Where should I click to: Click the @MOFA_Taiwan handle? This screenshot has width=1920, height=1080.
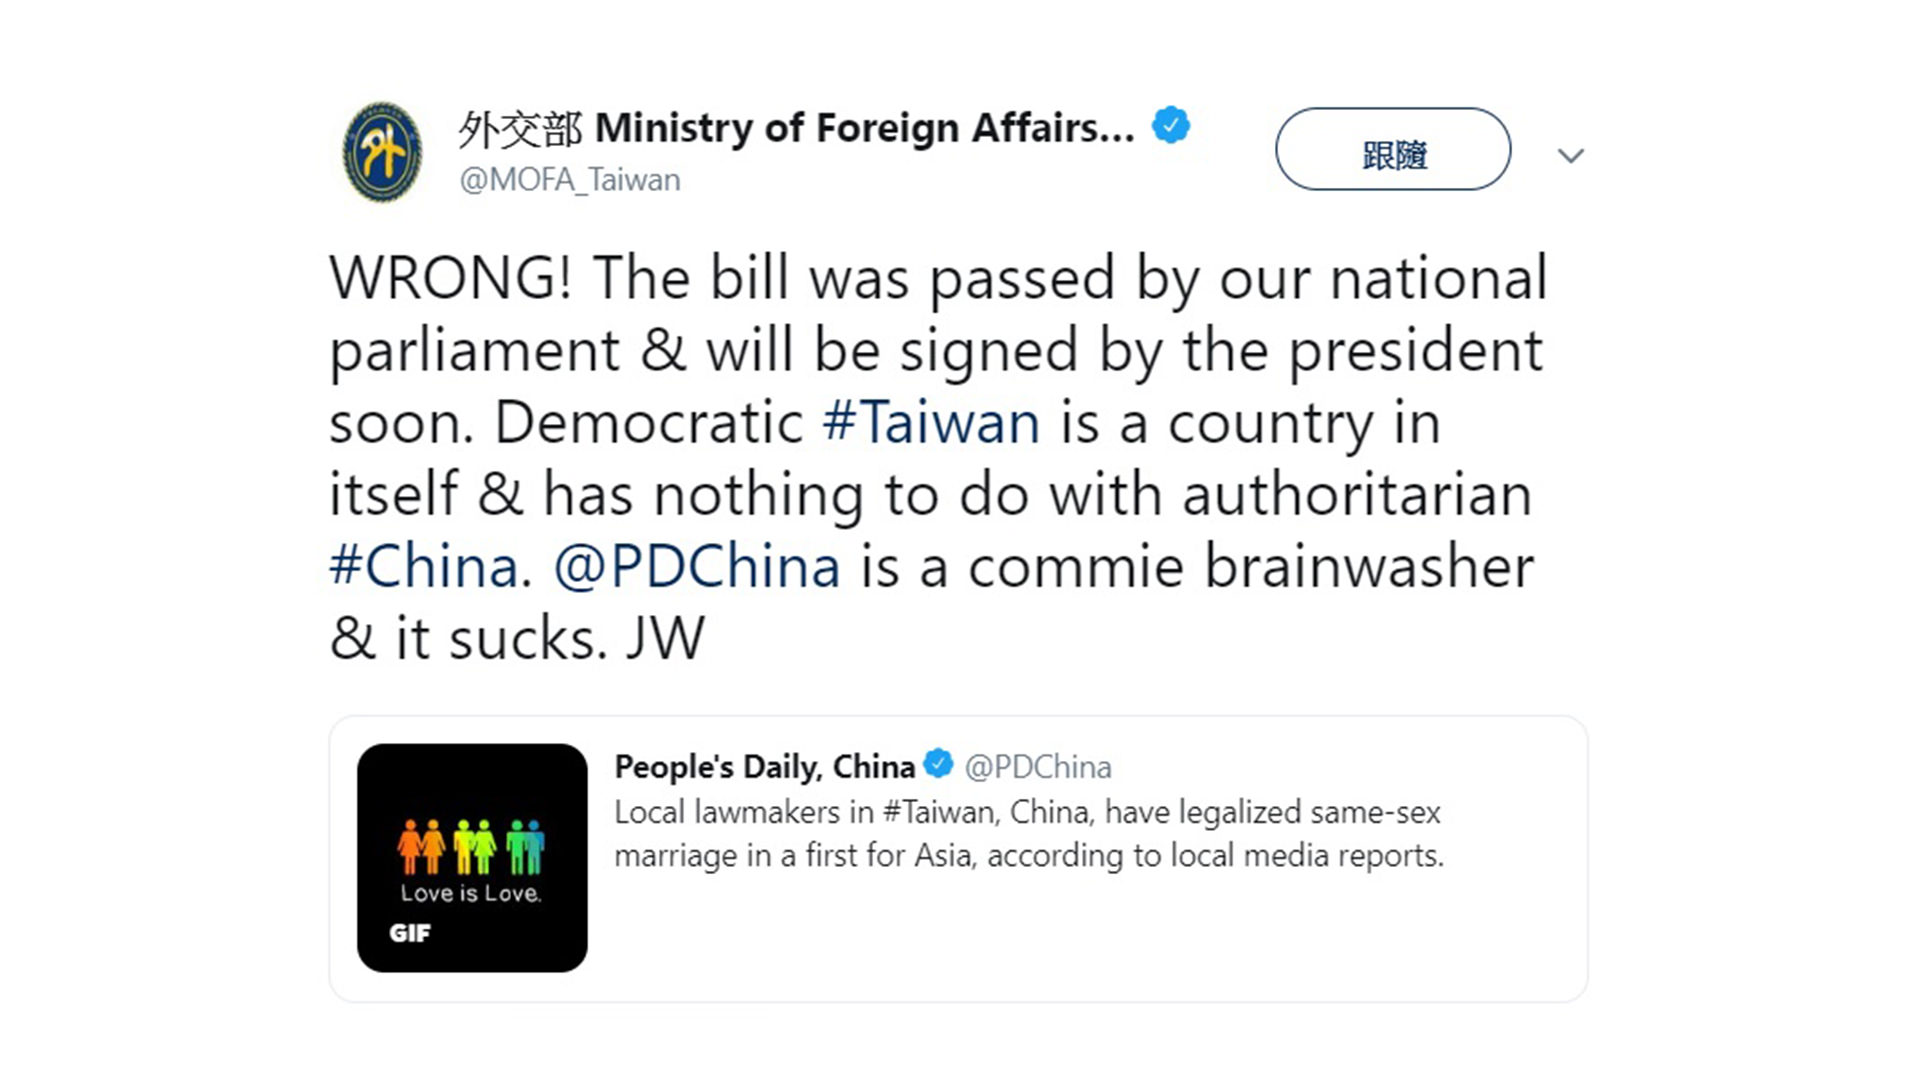(570, 180)
